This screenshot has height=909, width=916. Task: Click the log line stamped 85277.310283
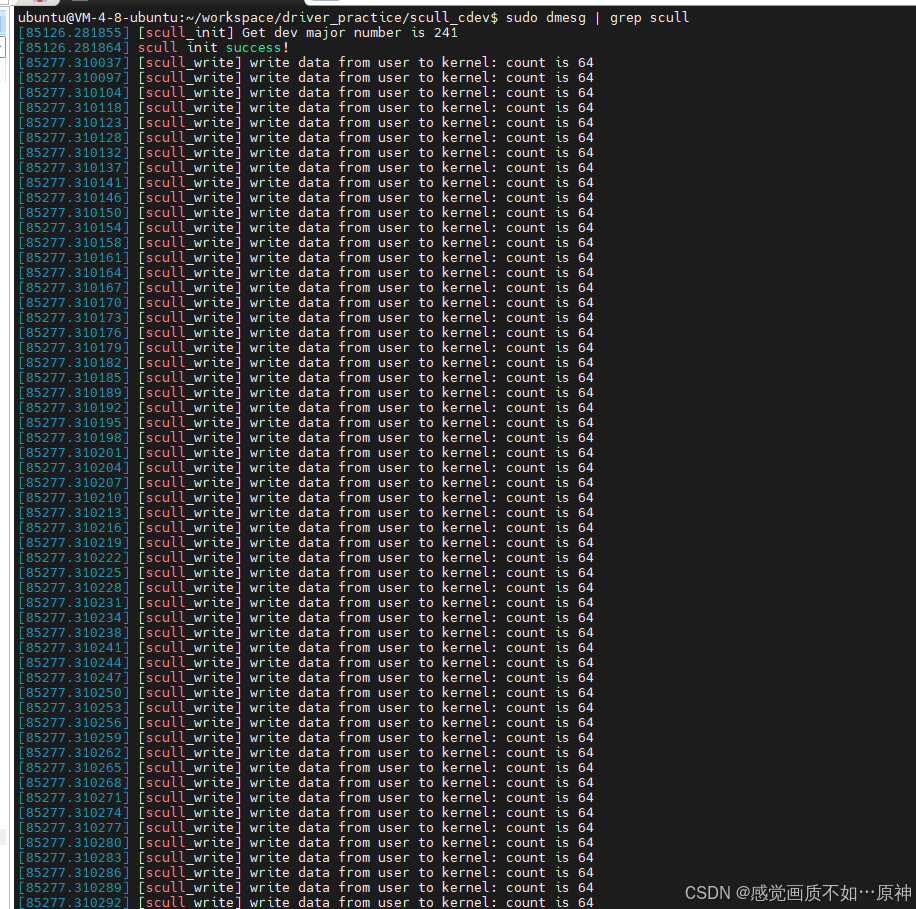click(306, 858)
